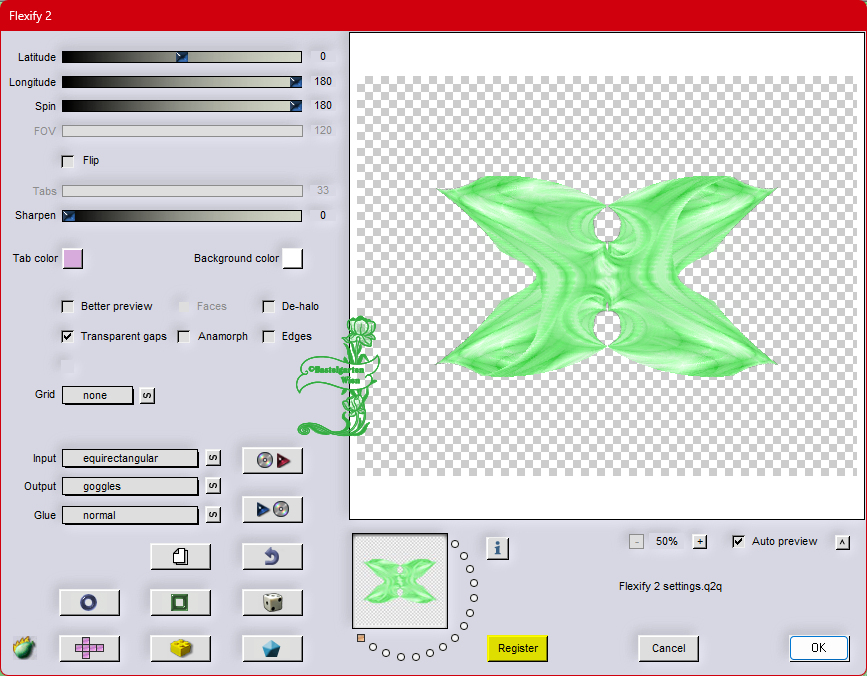Viewport: 867px width, 676px height.
Task: Uncheck Transparent gaps option
Action: 68,337
